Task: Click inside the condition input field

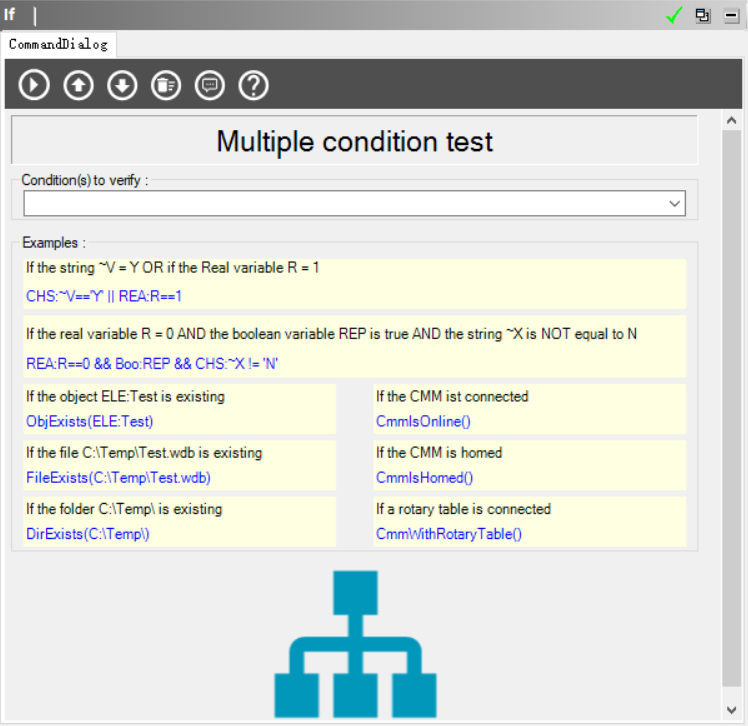Action: [340, 204]
